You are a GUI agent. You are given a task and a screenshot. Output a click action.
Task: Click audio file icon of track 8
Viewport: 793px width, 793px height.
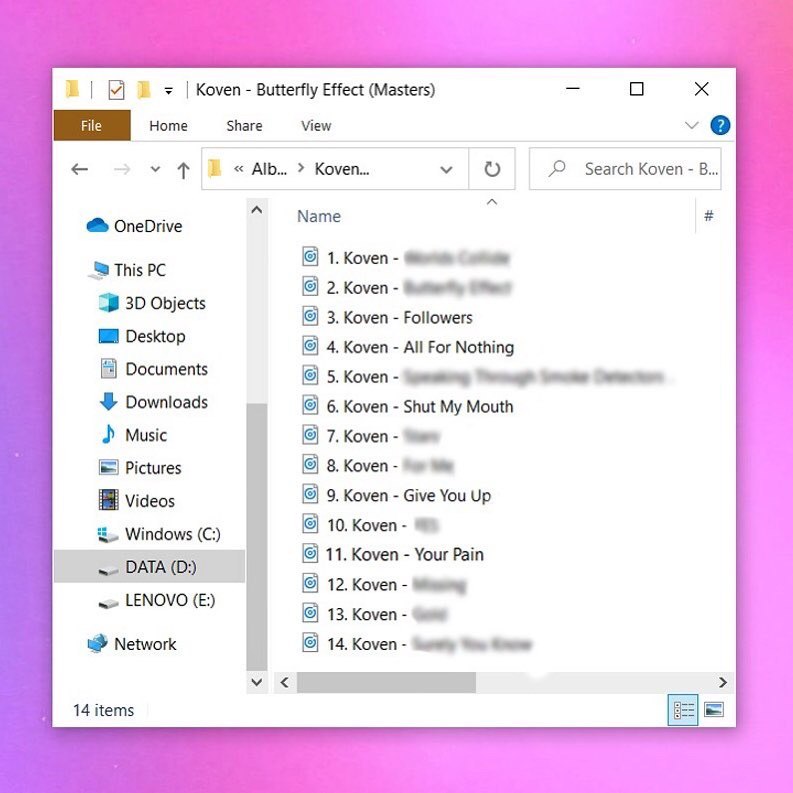coord(310,464)
